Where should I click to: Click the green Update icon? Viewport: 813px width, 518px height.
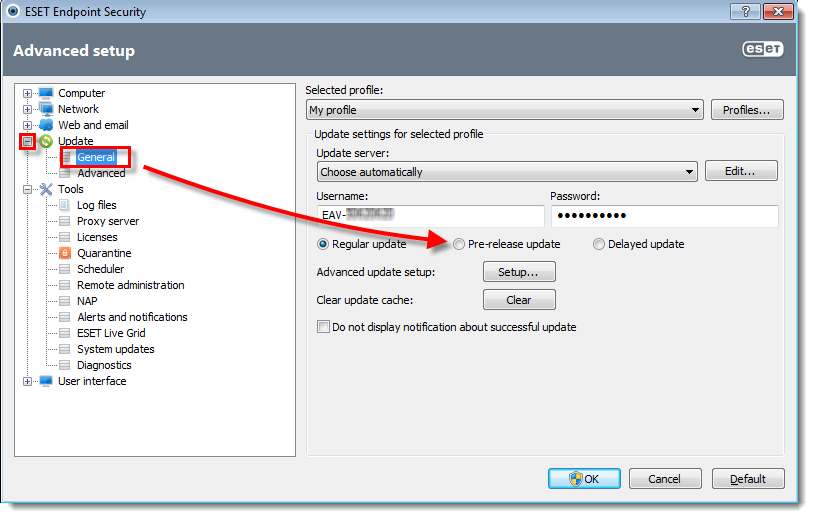point(46,141)
